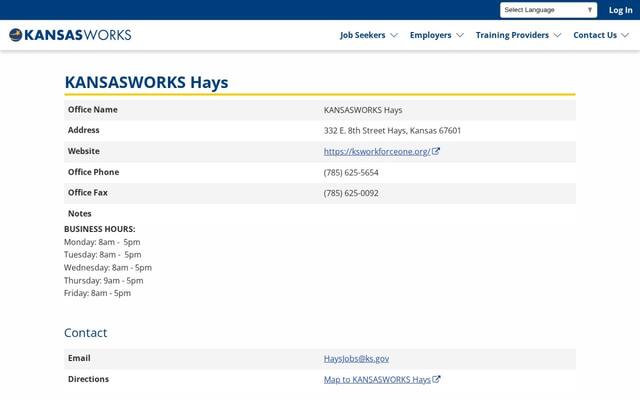Screen dimensions: 640x400
Task: Click the Office Phone label
Action: [93, 172]
